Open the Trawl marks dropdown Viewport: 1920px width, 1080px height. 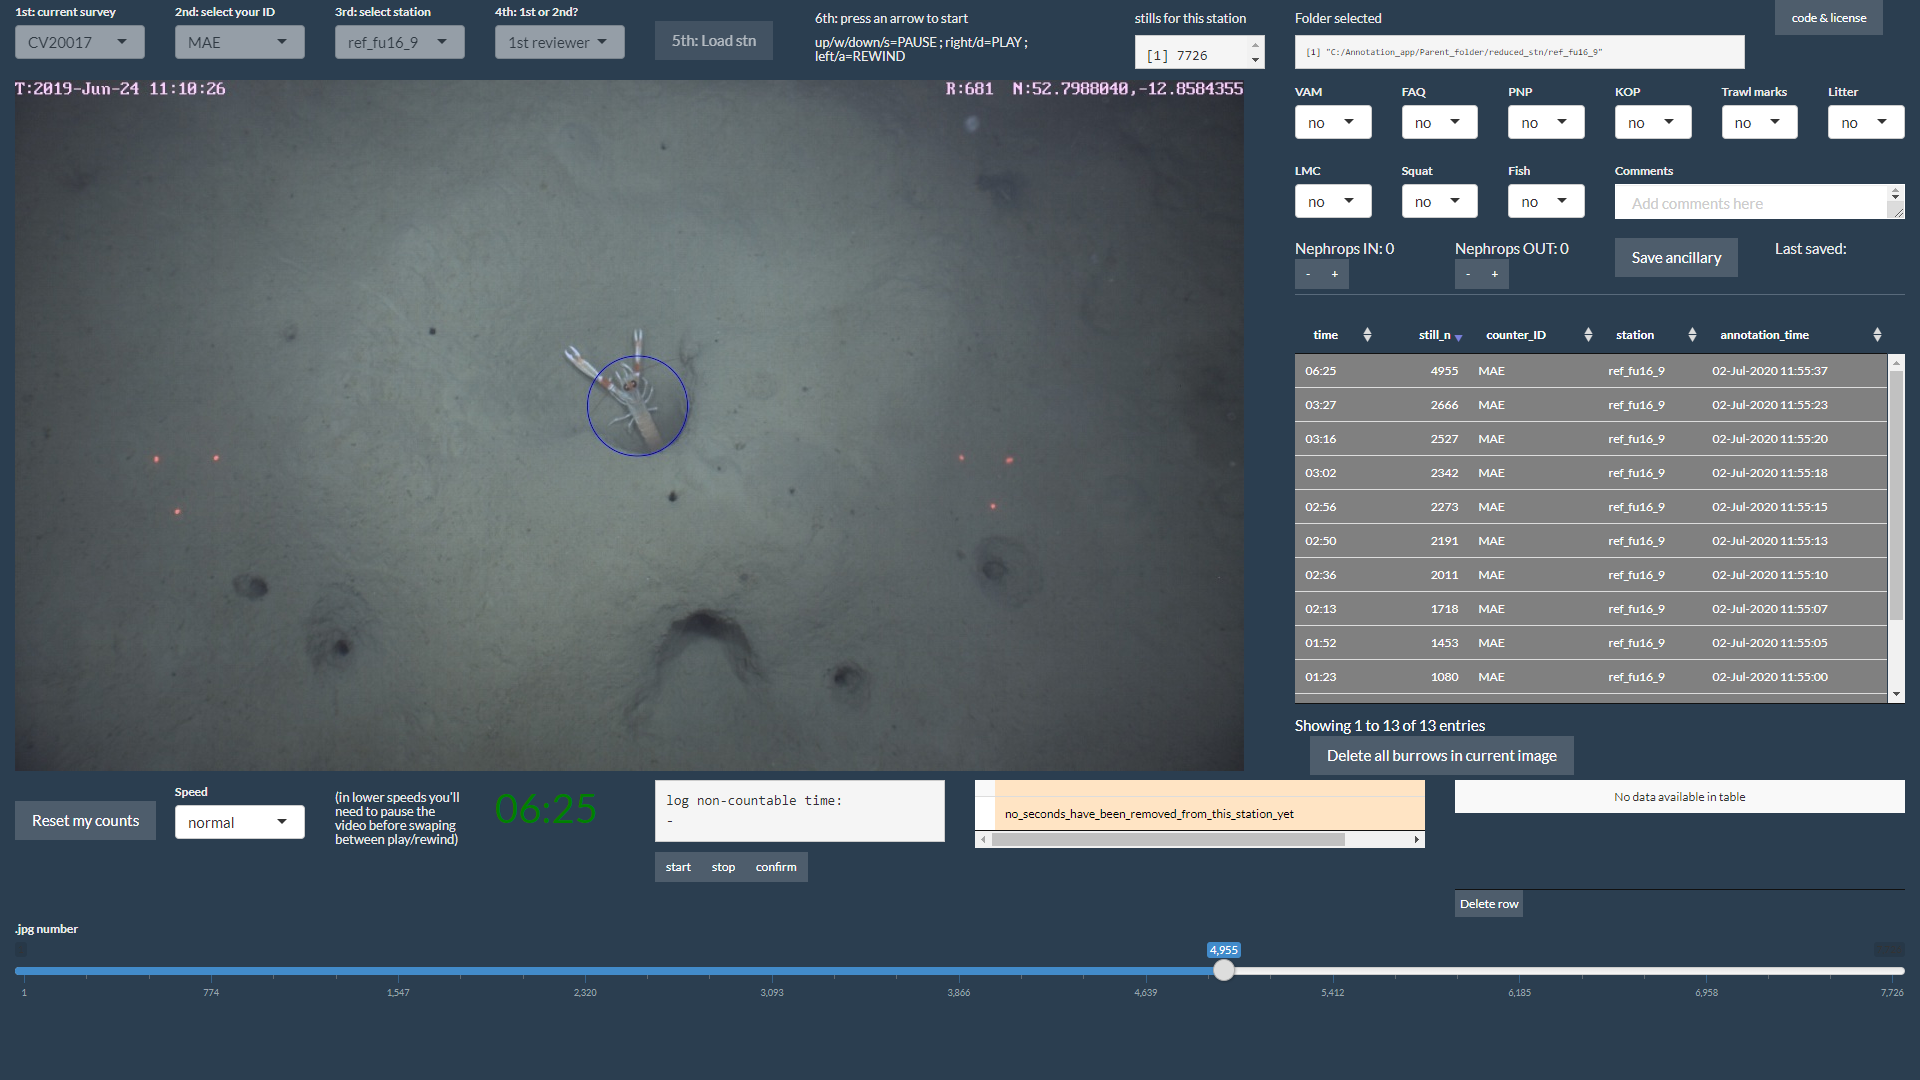tap(1758, 122)
